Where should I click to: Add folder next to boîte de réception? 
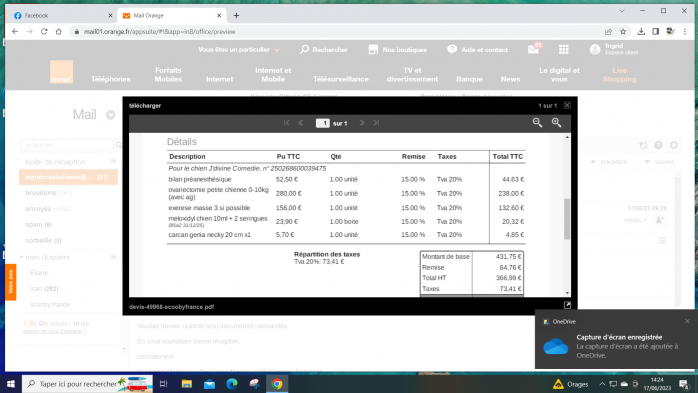point(113,161)
